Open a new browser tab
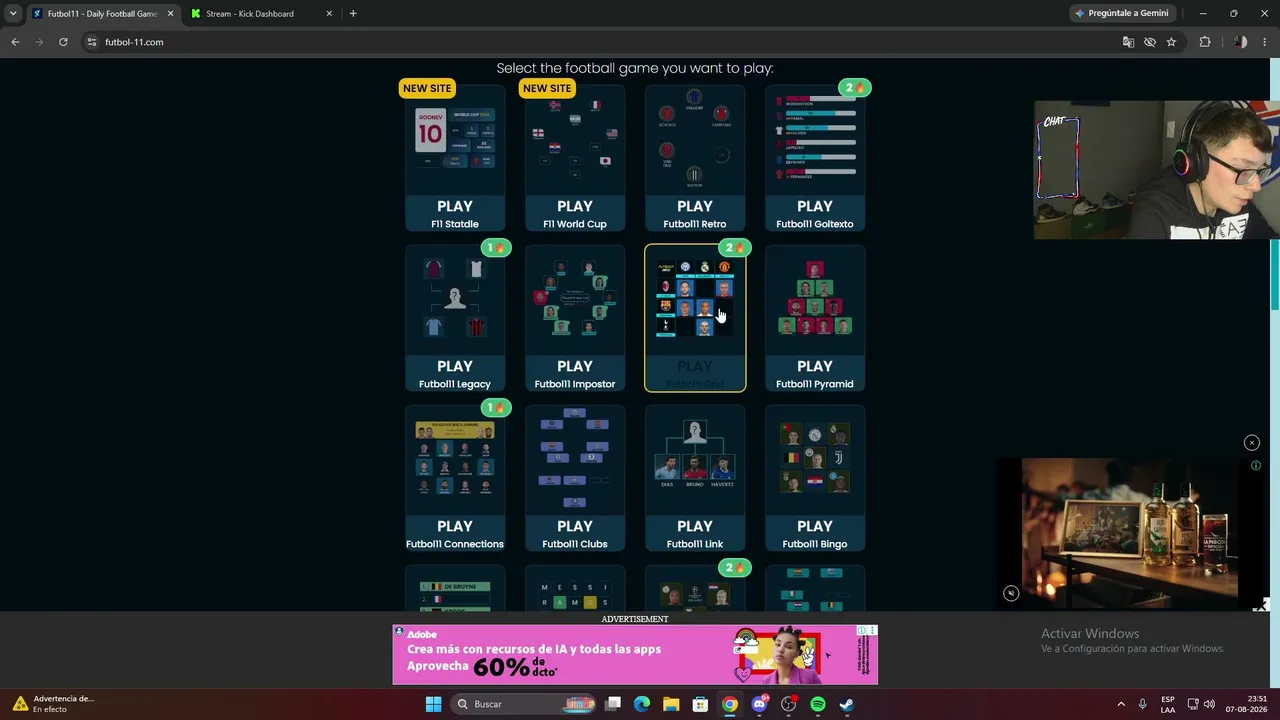This screenshot has height=720, width=1280. (x=353, y=14)
